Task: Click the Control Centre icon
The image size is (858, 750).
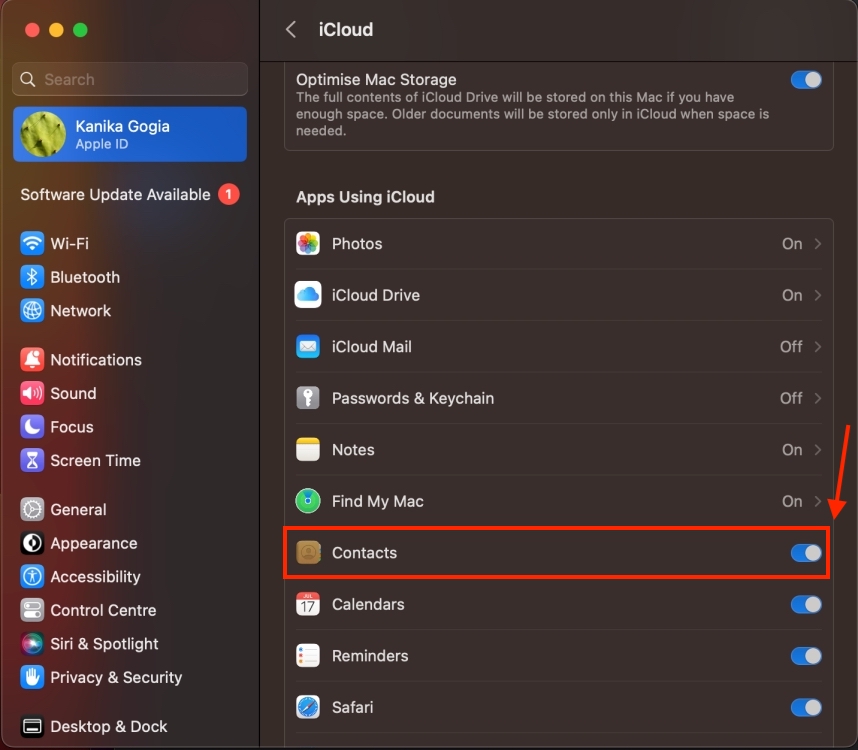Action: point(32,610)
